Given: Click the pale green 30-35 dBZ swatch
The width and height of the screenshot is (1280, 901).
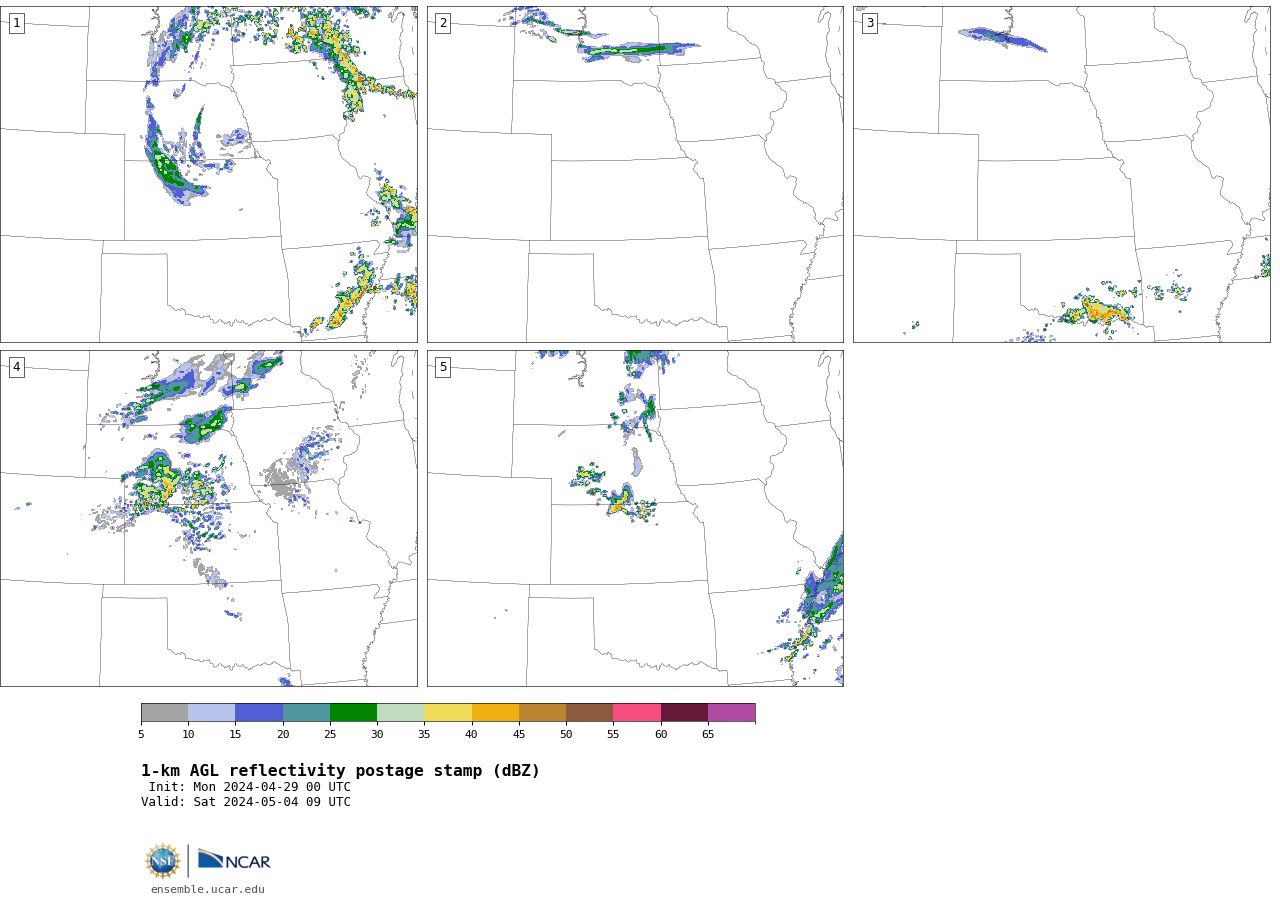Looking at the screenshot, I should tap(400, 713).
